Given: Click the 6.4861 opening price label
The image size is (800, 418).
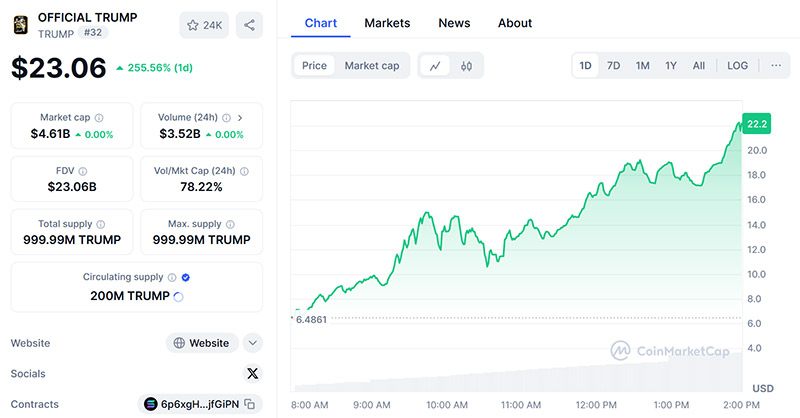Looking at the screenshot, I should (x=311, y=319).
